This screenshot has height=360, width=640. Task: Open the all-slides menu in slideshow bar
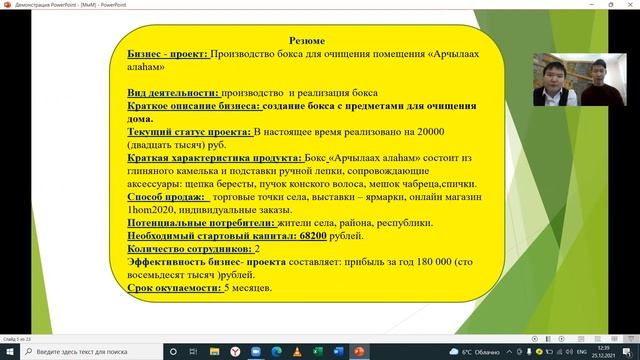[548, 339]
